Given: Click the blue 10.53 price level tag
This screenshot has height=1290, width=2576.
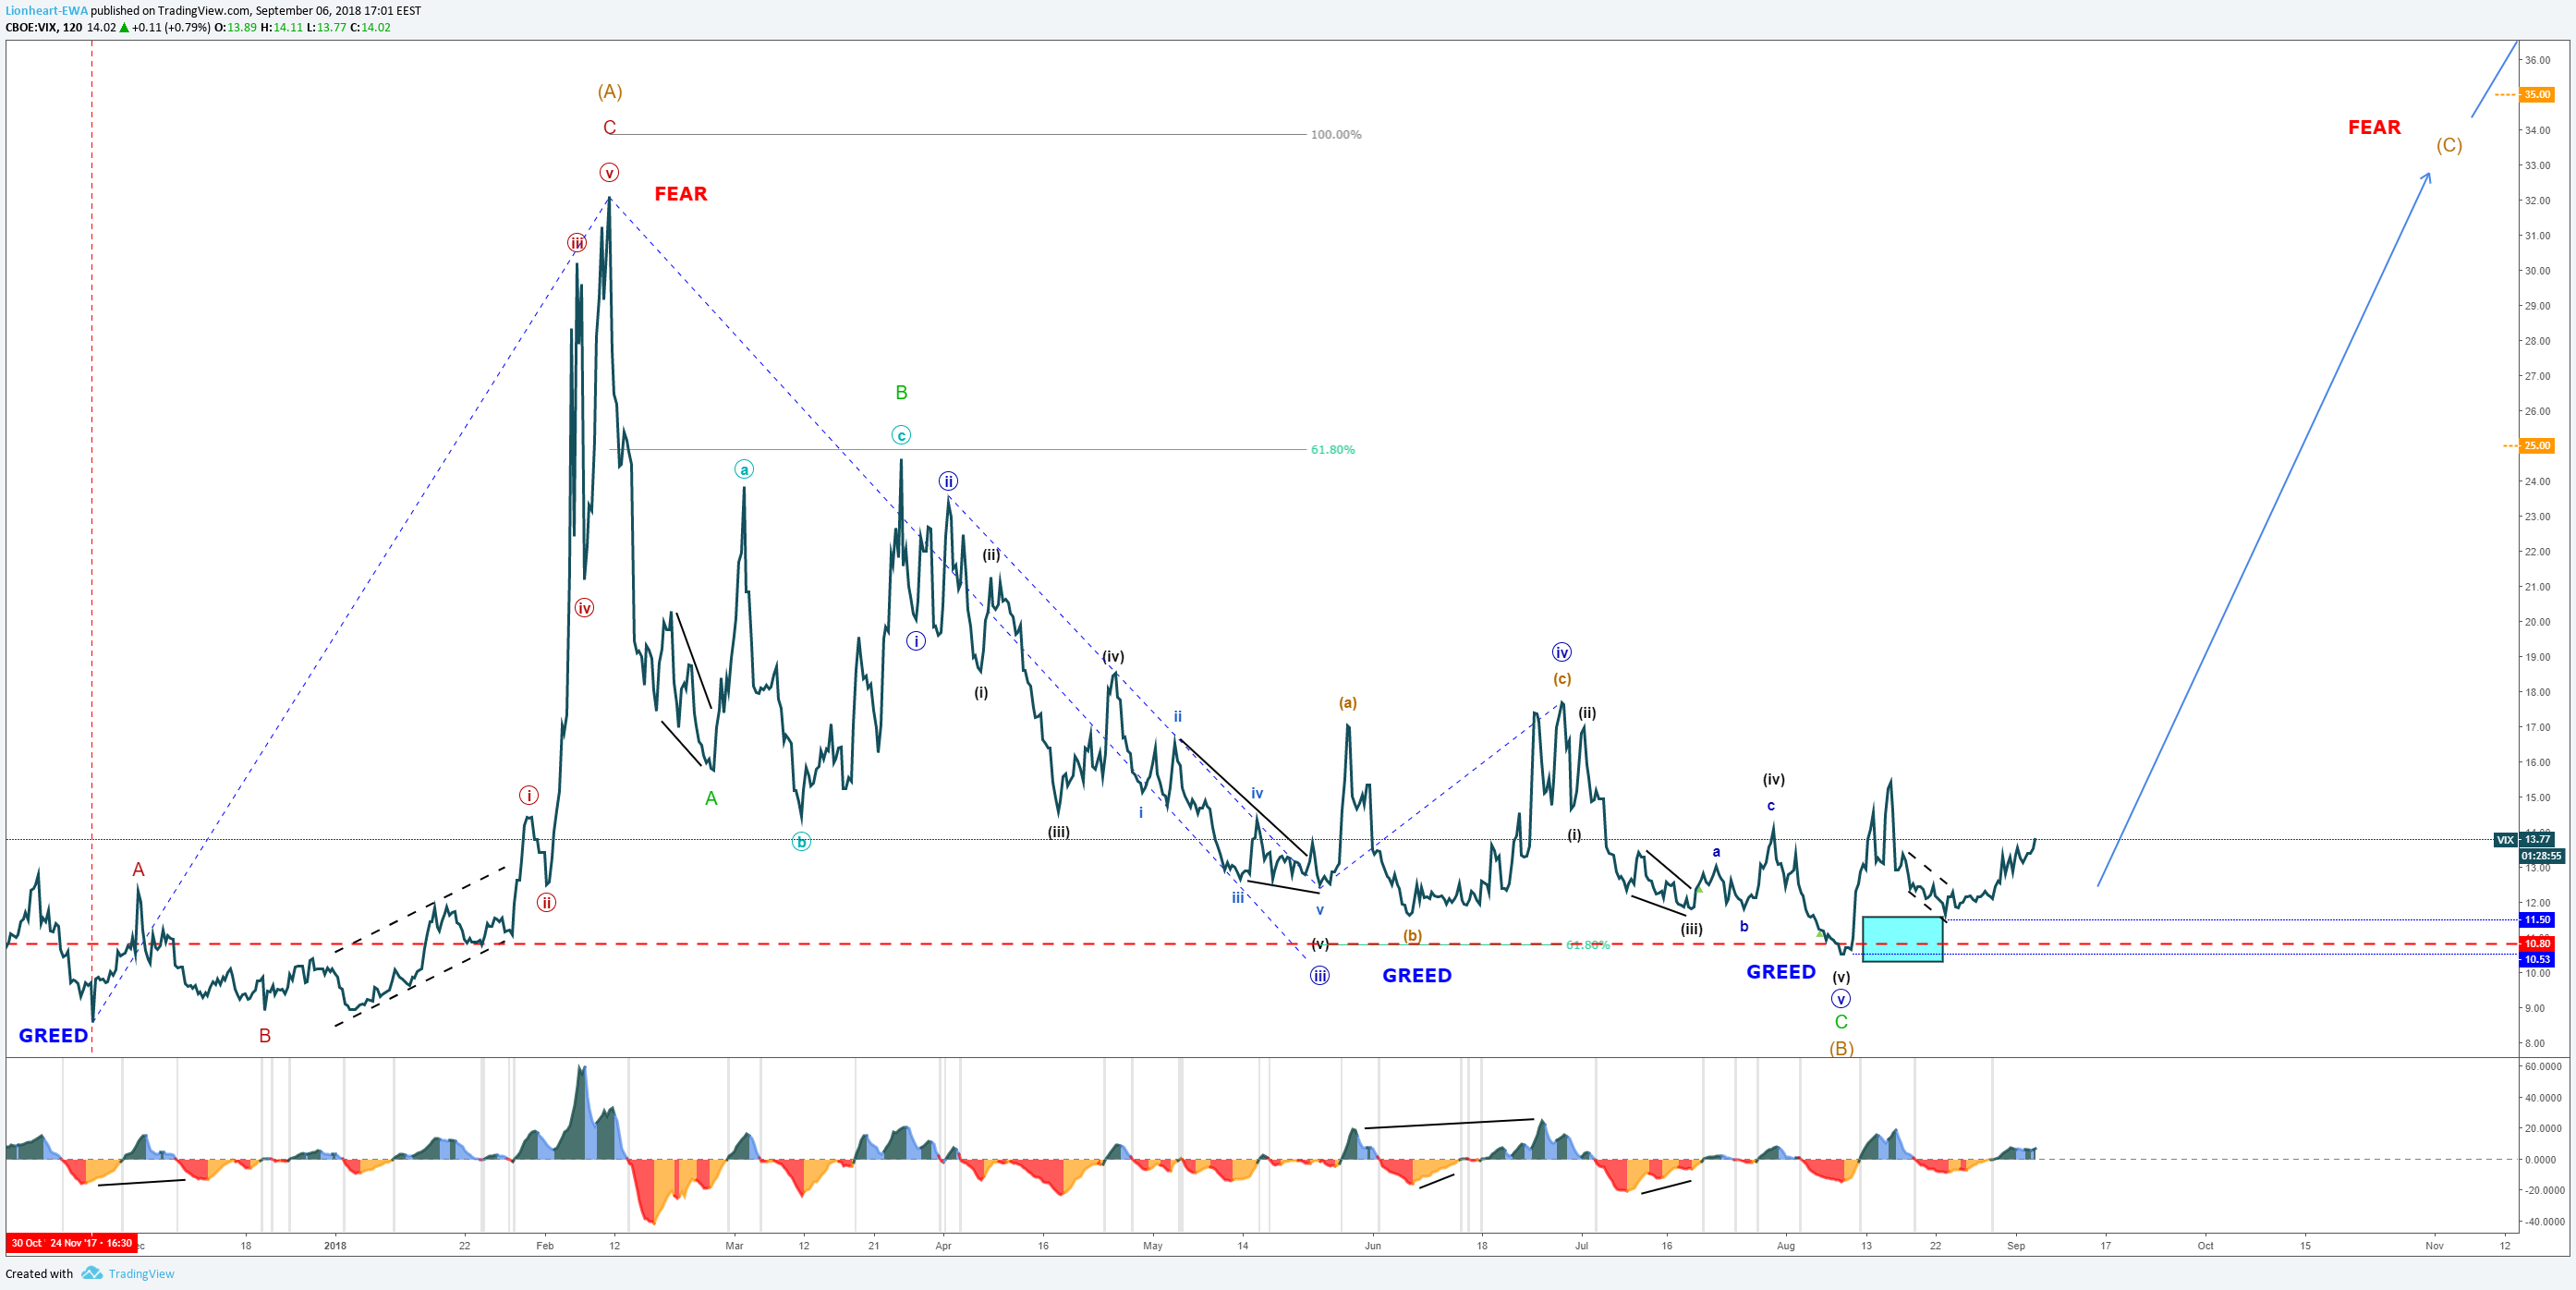Looking at the screenshot, I should (2536, 959).
